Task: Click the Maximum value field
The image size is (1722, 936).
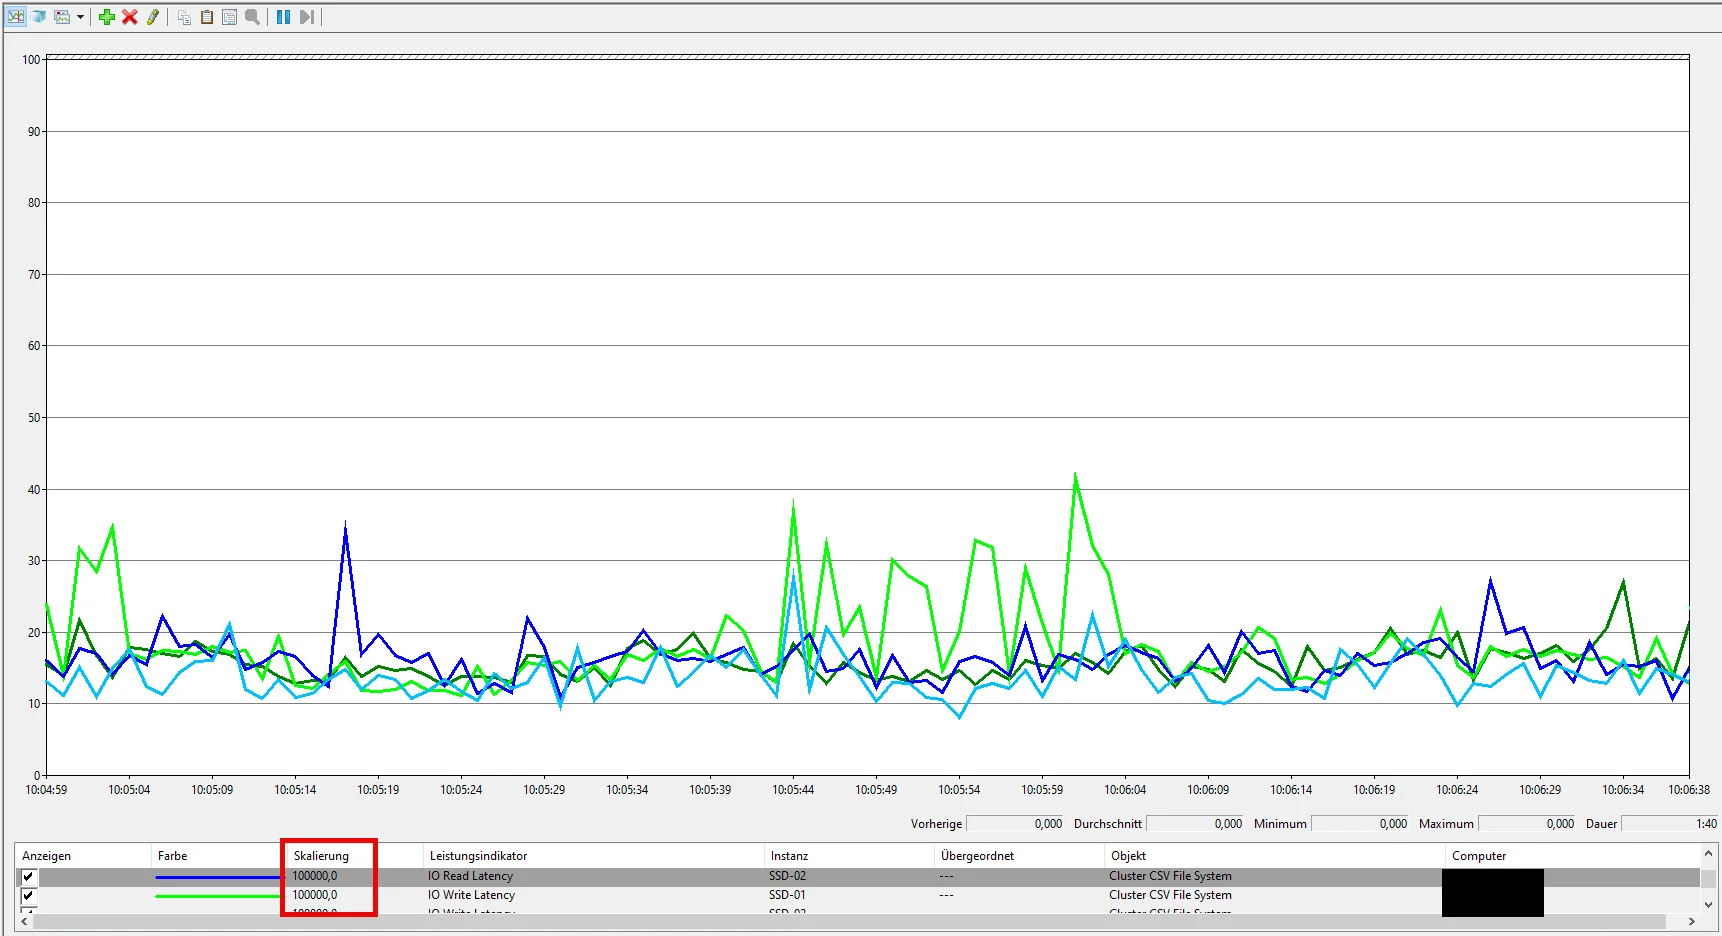Action: [x=1527, y=824]
